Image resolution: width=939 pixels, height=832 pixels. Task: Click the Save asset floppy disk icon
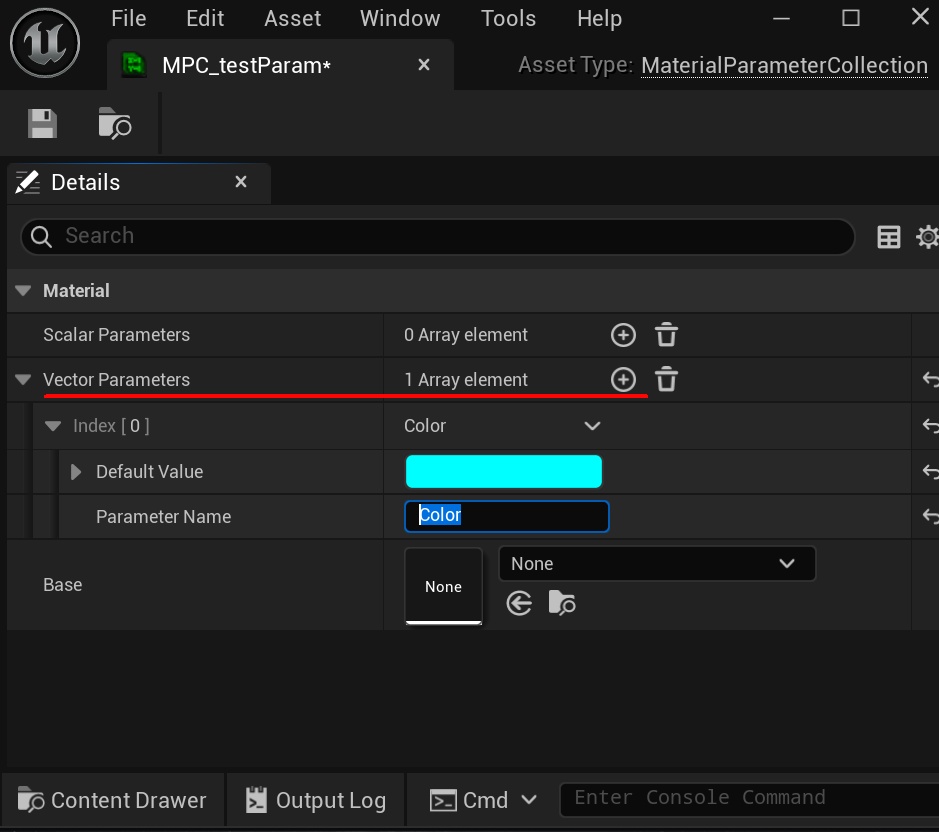42,124
